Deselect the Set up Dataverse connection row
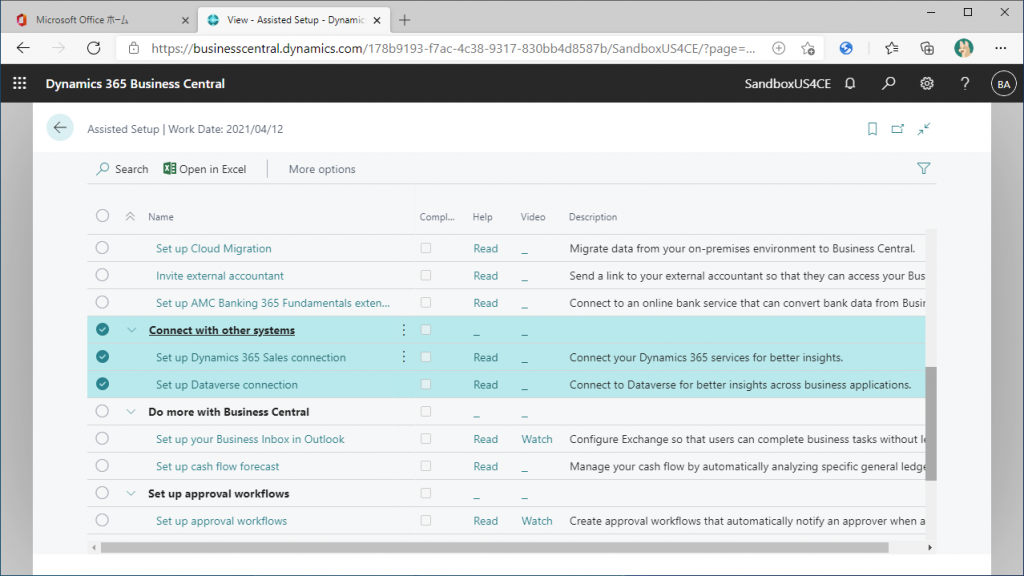Image resolution: width=1024 pixels, height=576 pixels. pyautogui.click(x=103, y=384)
